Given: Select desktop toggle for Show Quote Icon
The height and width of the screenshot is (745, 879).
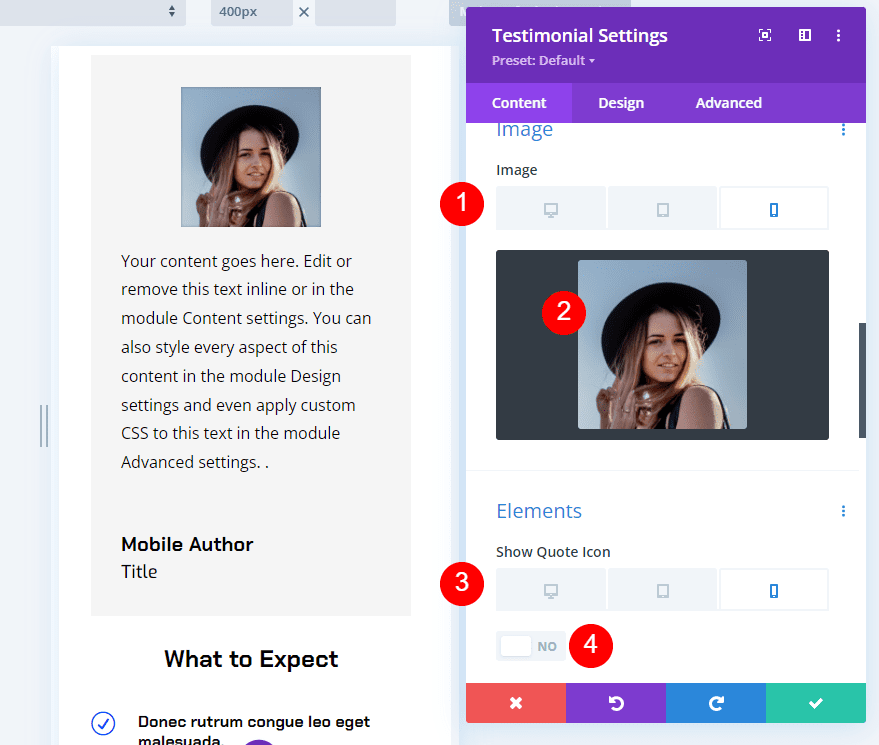Looking at the screenshot, I should pyautogui.click(x=550, y=589).
